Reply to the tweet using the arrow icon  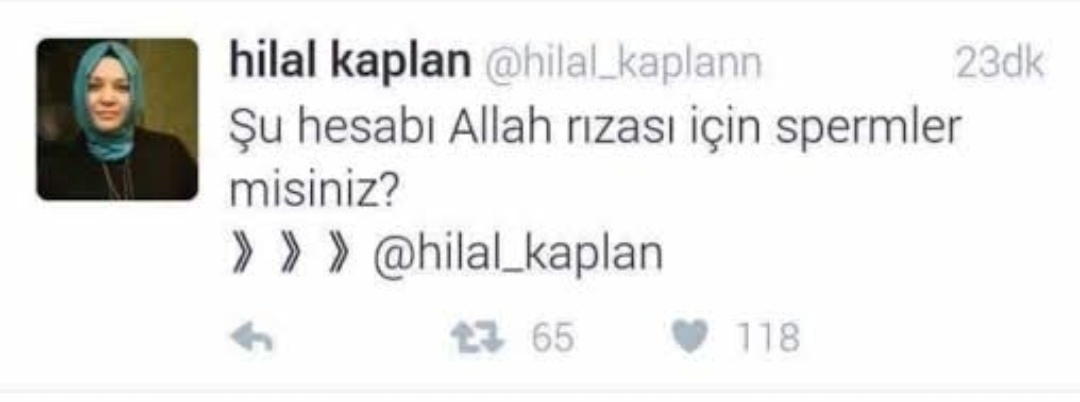(252, 339)
